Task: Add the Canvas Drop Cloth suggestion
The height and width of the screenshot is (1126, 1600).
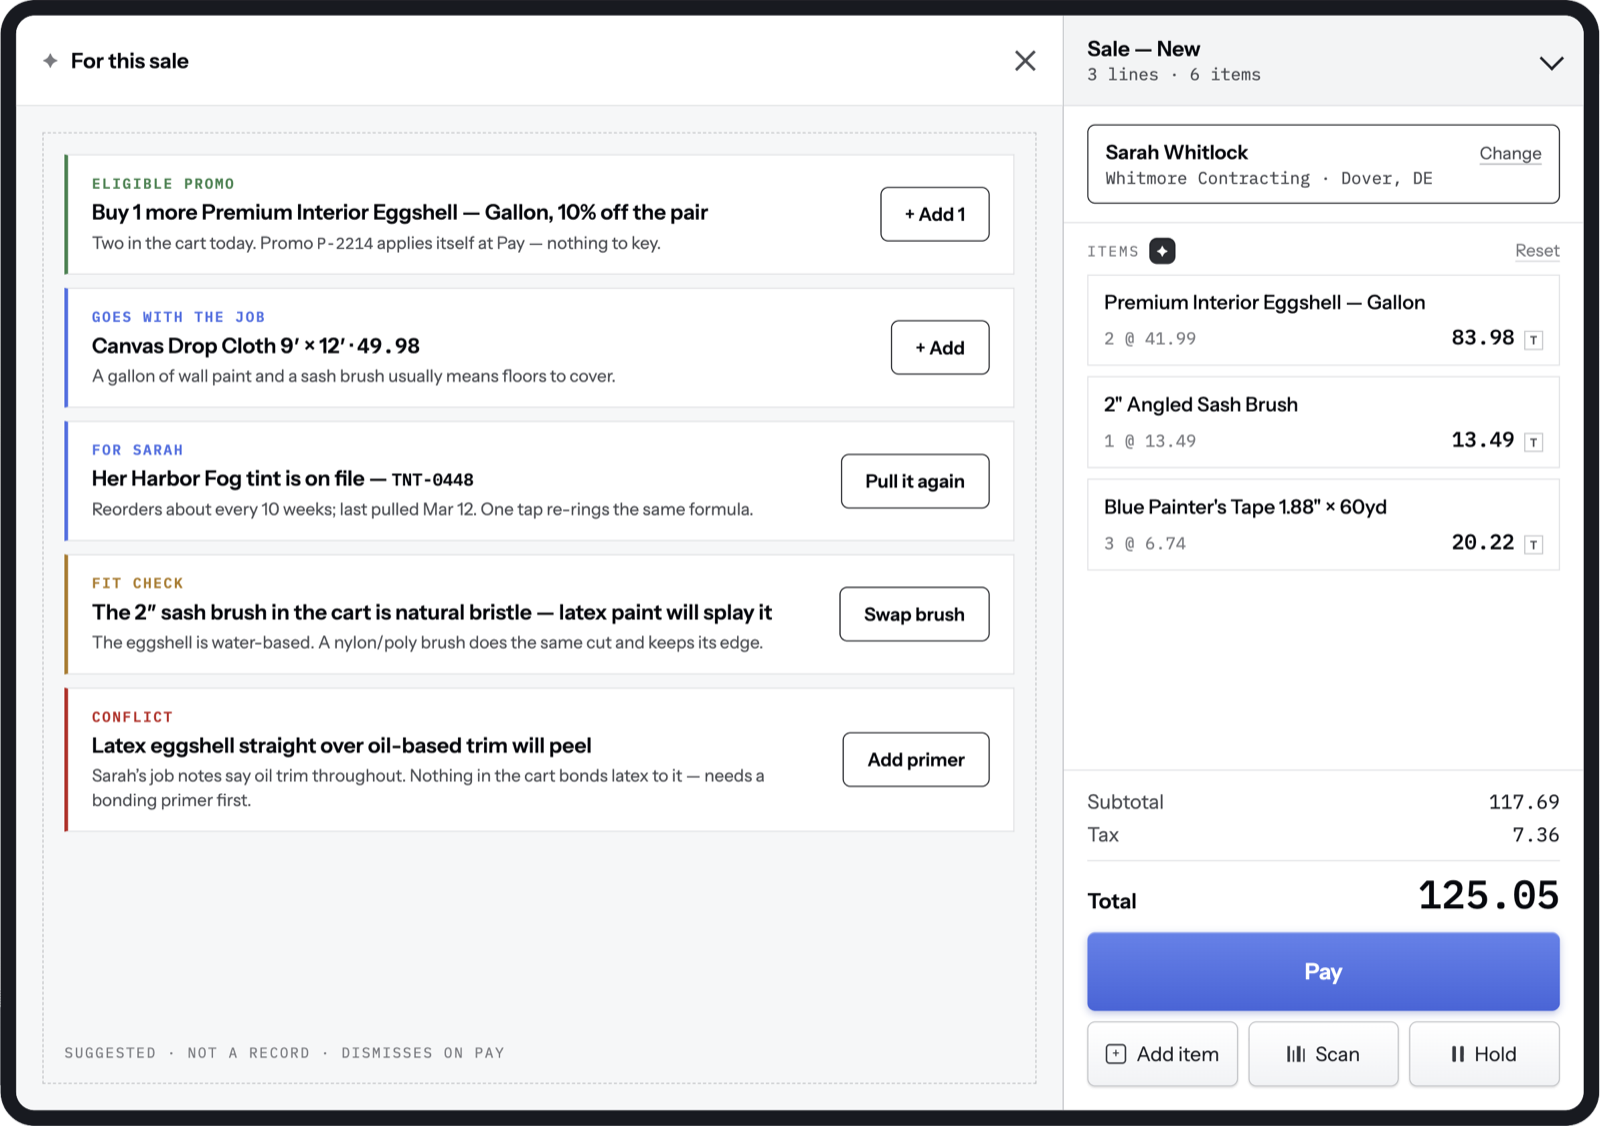Action: [x=940, y=347]
